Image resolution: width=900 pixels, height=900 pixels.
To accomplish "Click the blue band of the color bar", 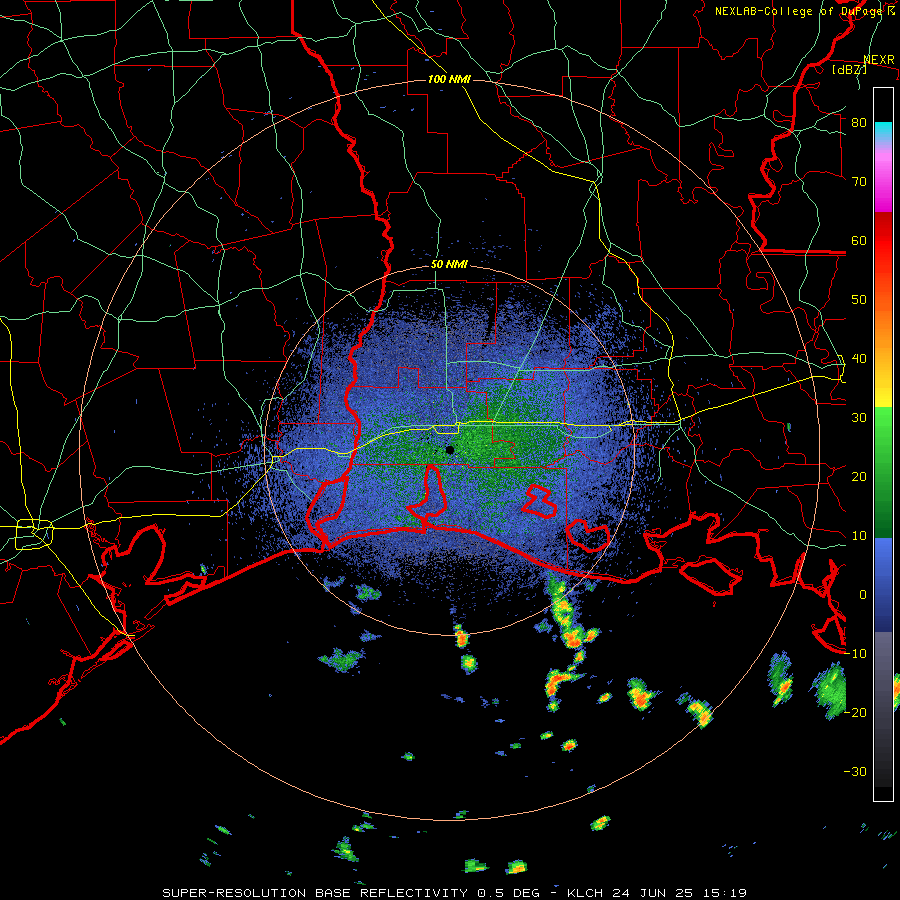I will click(883, 585).
